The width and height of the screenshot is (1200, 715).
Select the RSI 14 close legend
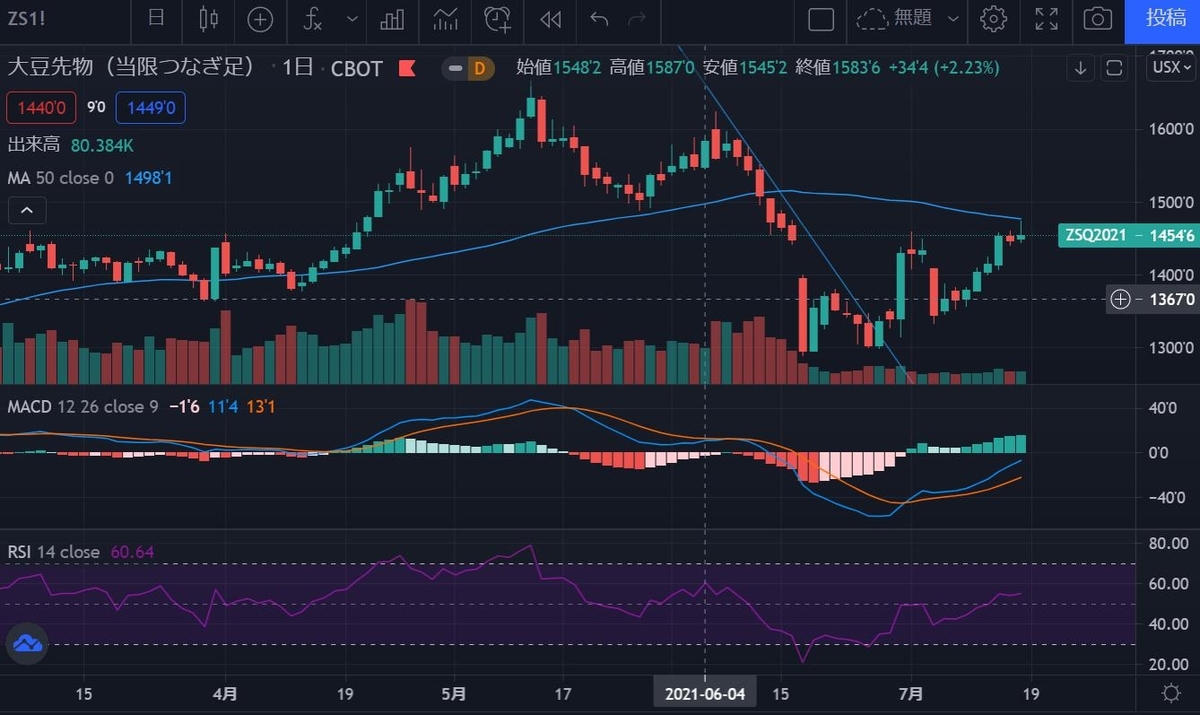53,552
